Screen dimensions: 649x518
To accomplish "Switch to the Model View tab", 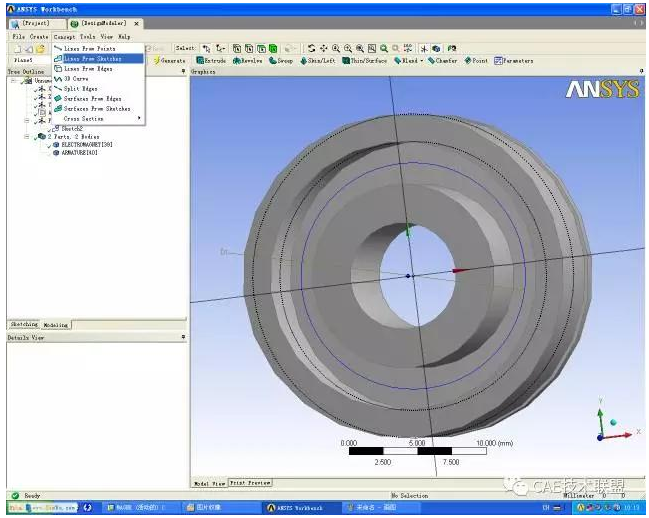I will click(x=209, y=483).
